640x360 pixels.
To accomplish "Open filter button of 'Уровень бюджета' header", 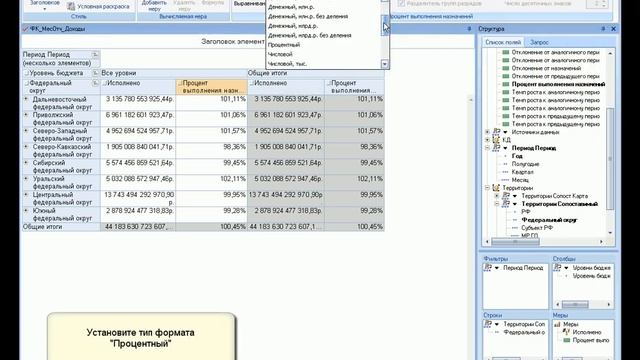I will click(x=96, y=73).
